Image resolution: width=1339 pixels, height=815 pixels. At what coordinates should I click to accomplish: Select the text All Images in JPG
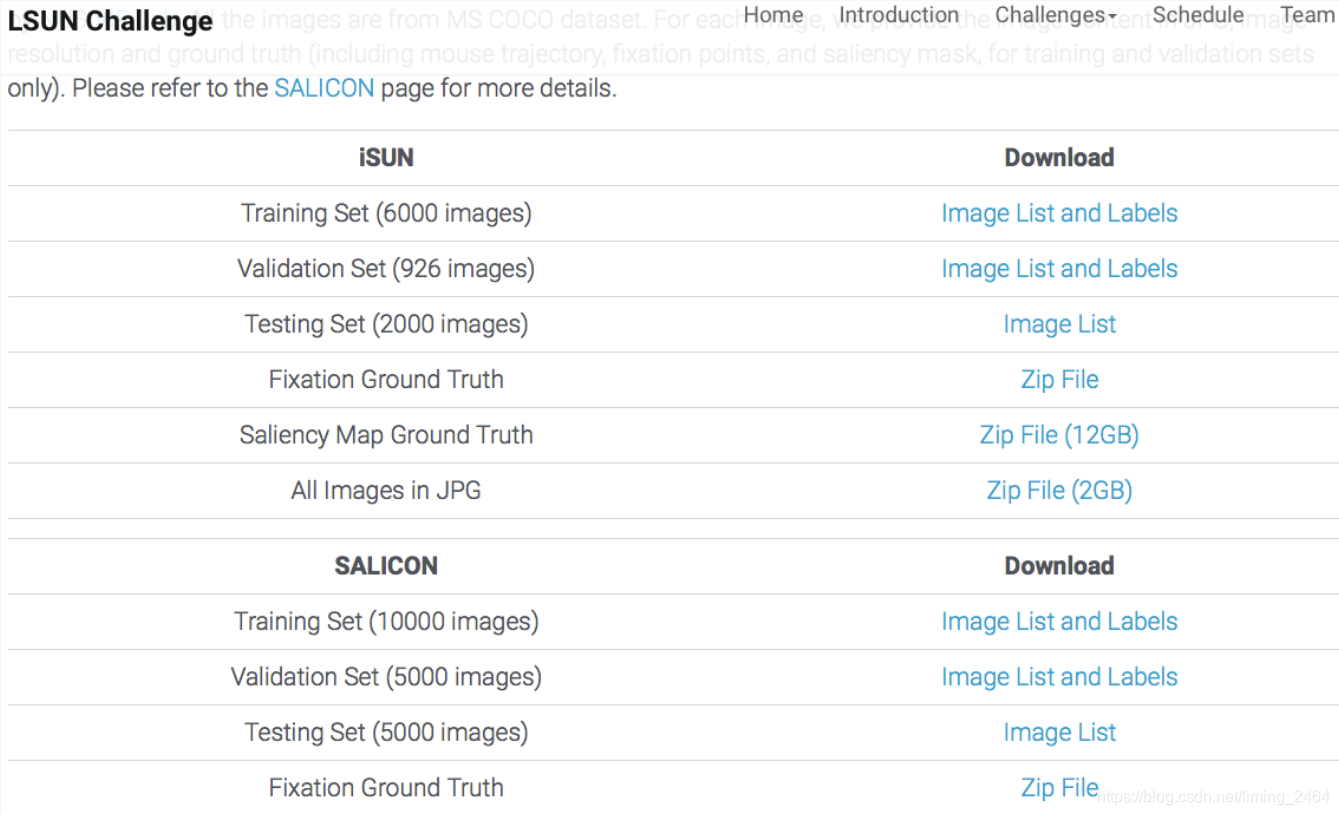tap(386, 491)
